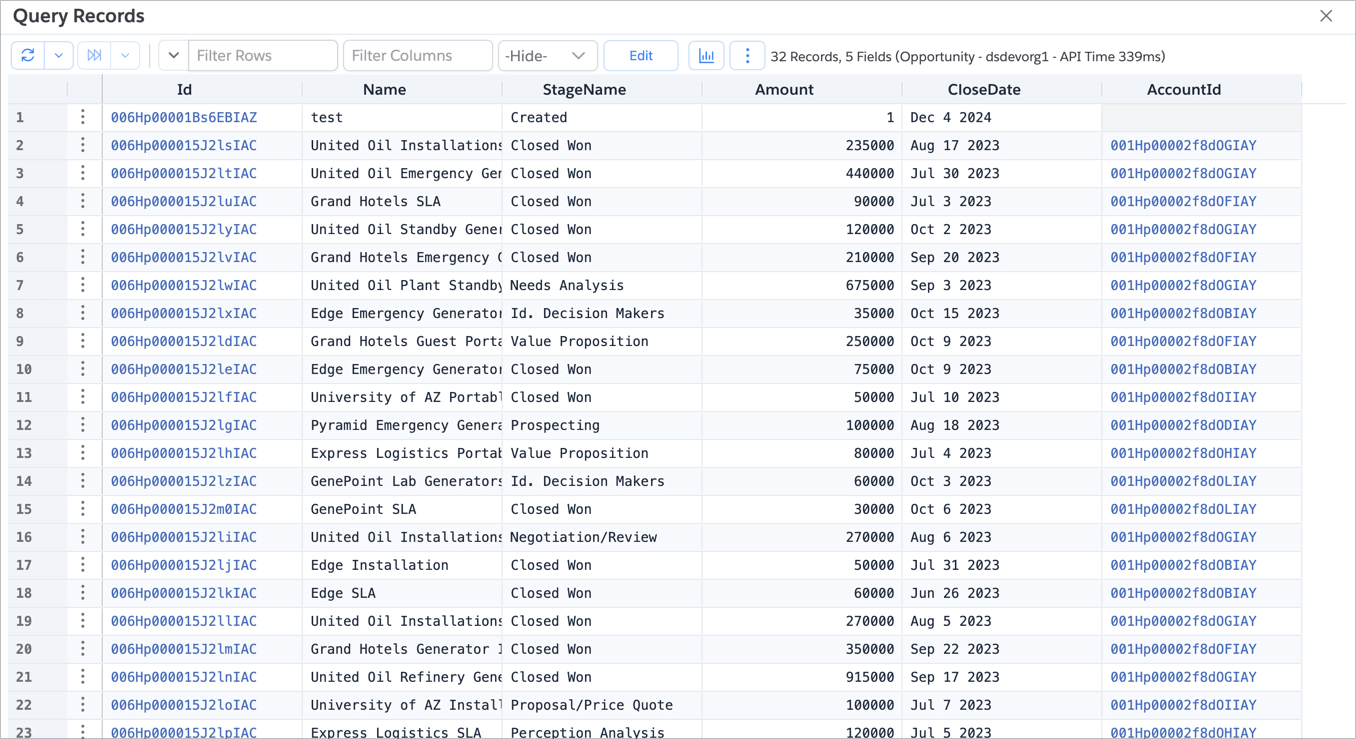Screen dimensions: 1356x739
Task: Open toolbar more-options vertical dots menu
Action: click(x=747, y=56)
